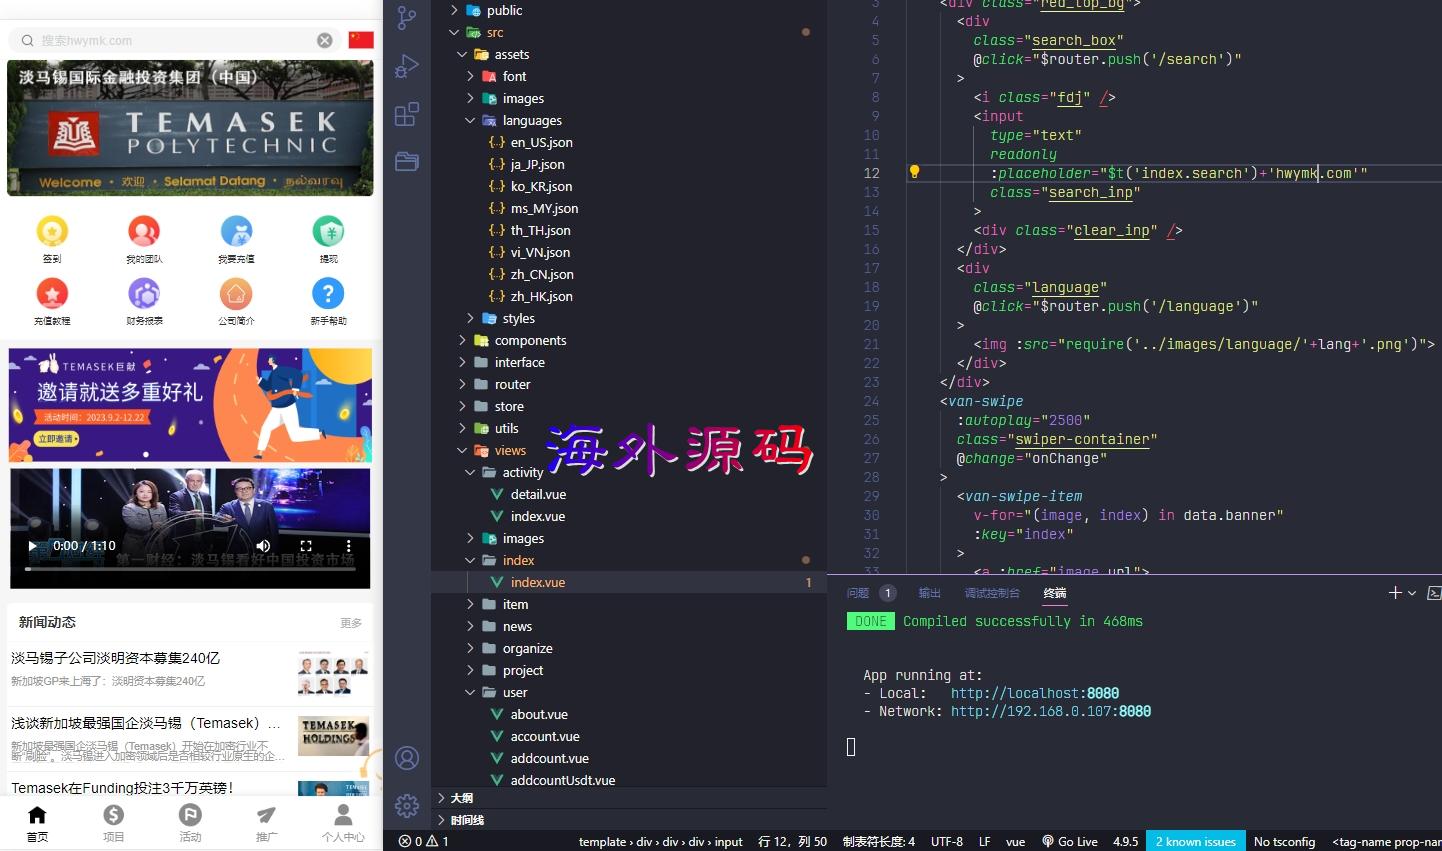Viewport: 1442px width, 851px height.
Task: Seek on the video progress bar
Action: pyautogui.click(x=190, y=568)
